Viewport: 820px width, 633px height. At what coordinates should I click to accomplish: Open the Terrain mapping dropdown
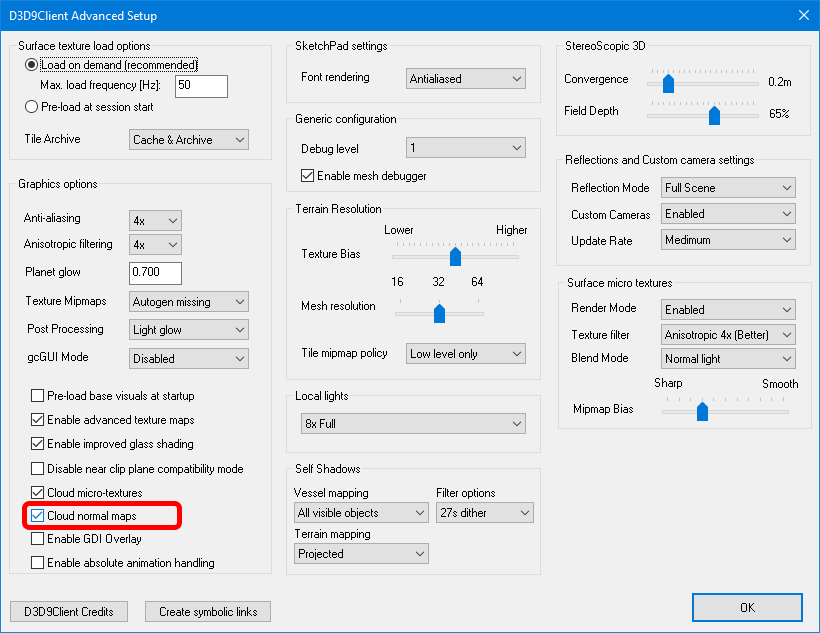pyautogui.click(x=361, y=553)
